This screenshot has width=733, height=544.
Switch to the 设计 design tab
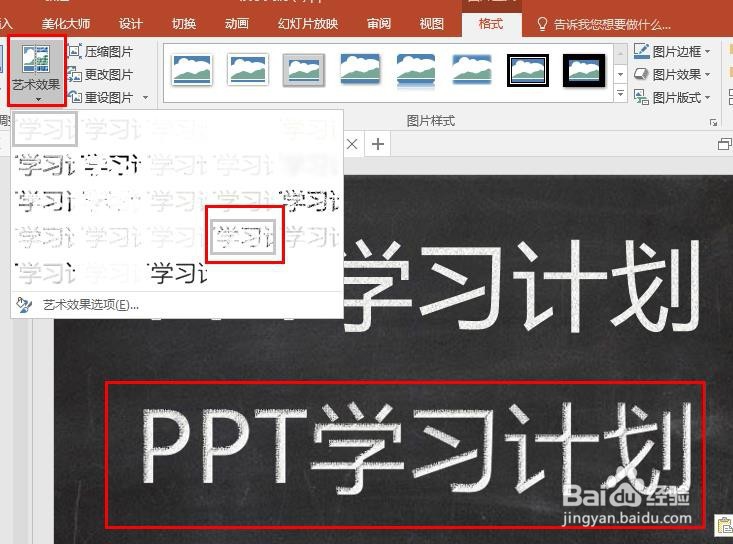coord(130,23)
